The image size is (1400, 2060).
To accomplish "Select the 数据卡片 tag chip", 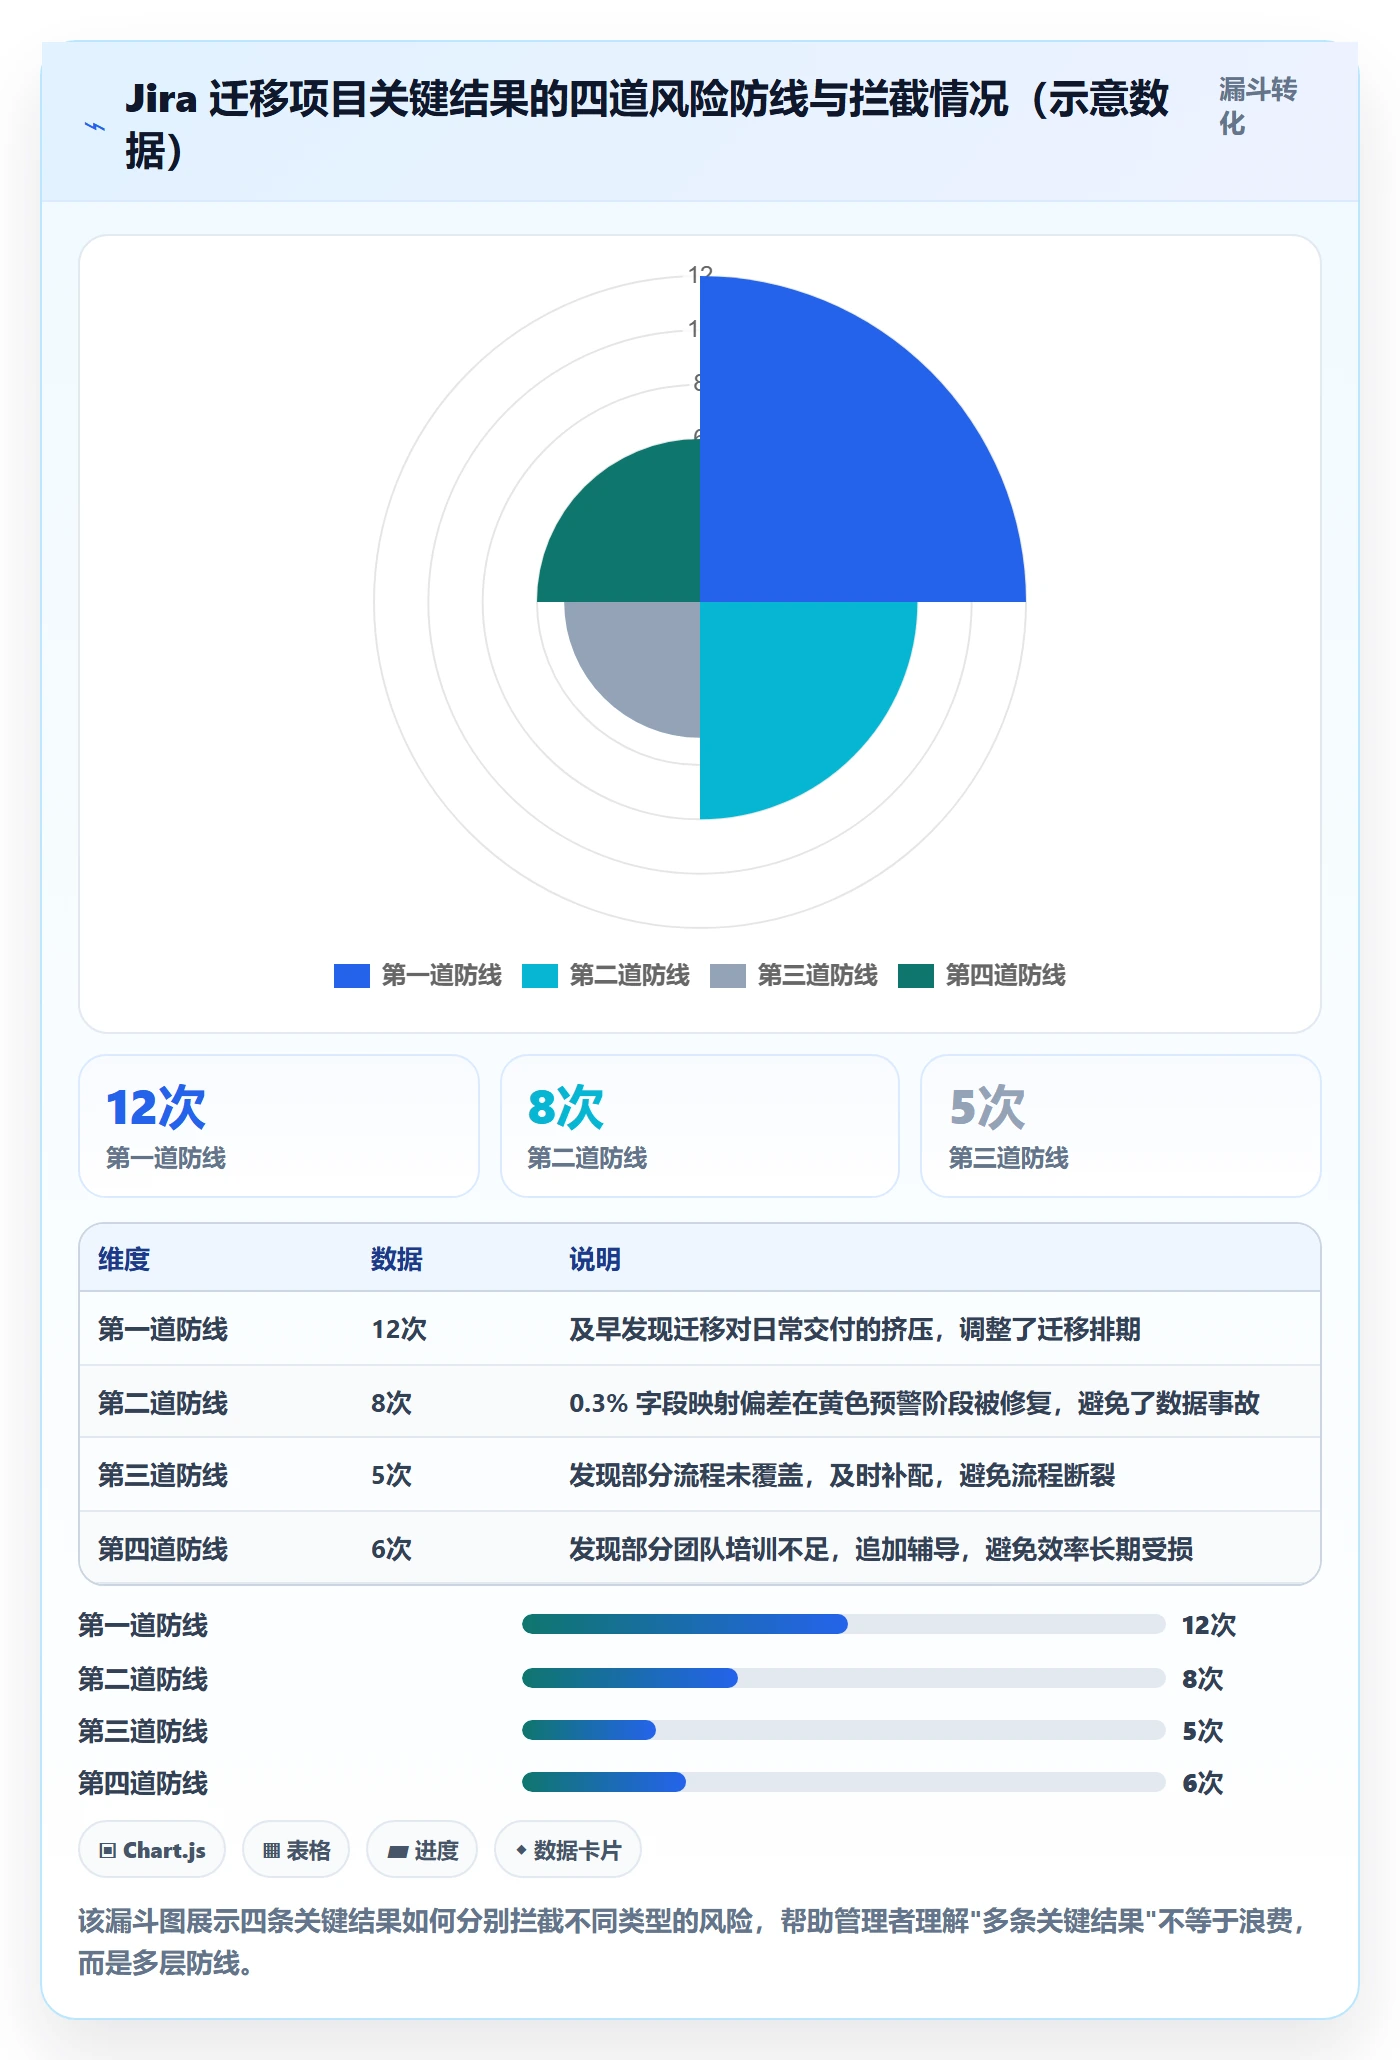I will (x=568, y=1850).
